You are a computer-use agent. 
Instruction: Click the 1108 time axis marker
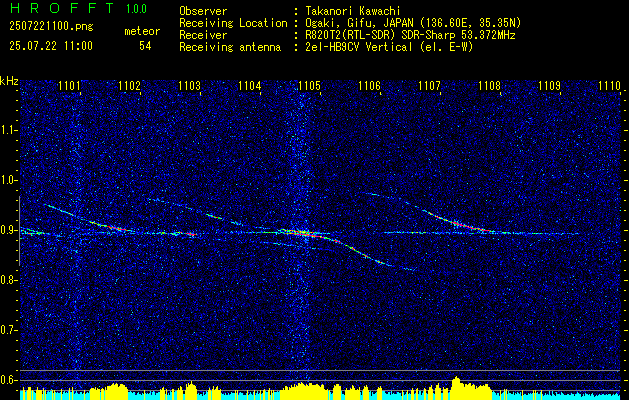490,85
